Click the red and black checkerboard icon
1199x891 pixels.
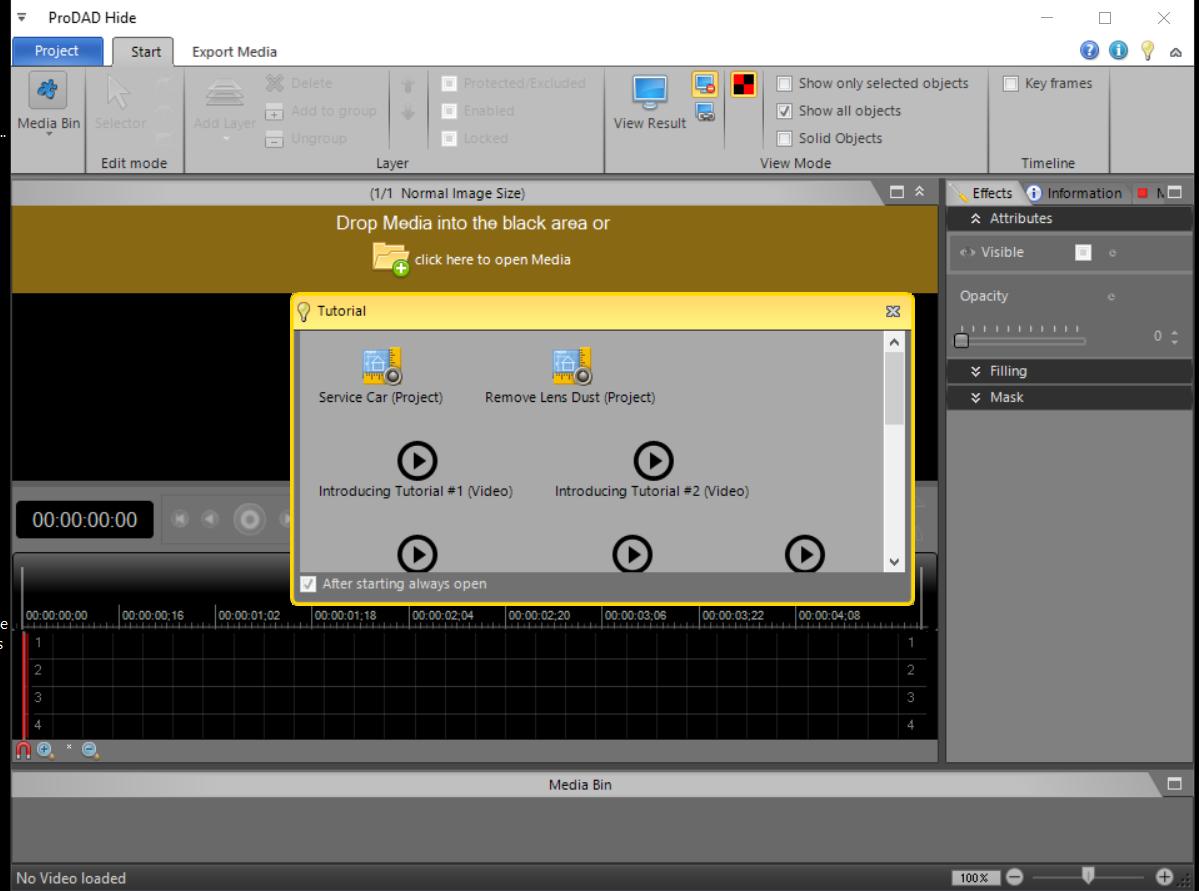pos(743,83)
